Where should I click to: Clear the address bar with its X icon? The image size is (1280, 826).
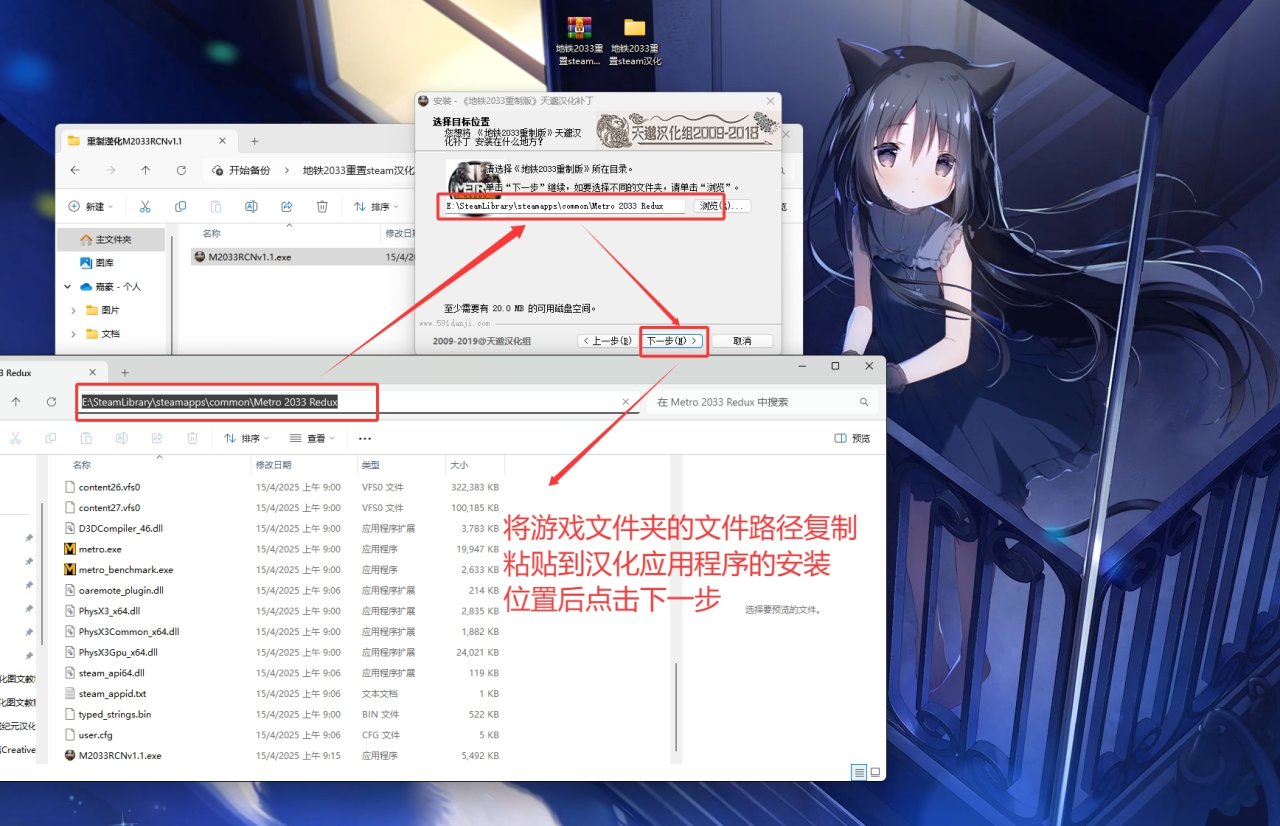tap(626, 402)
